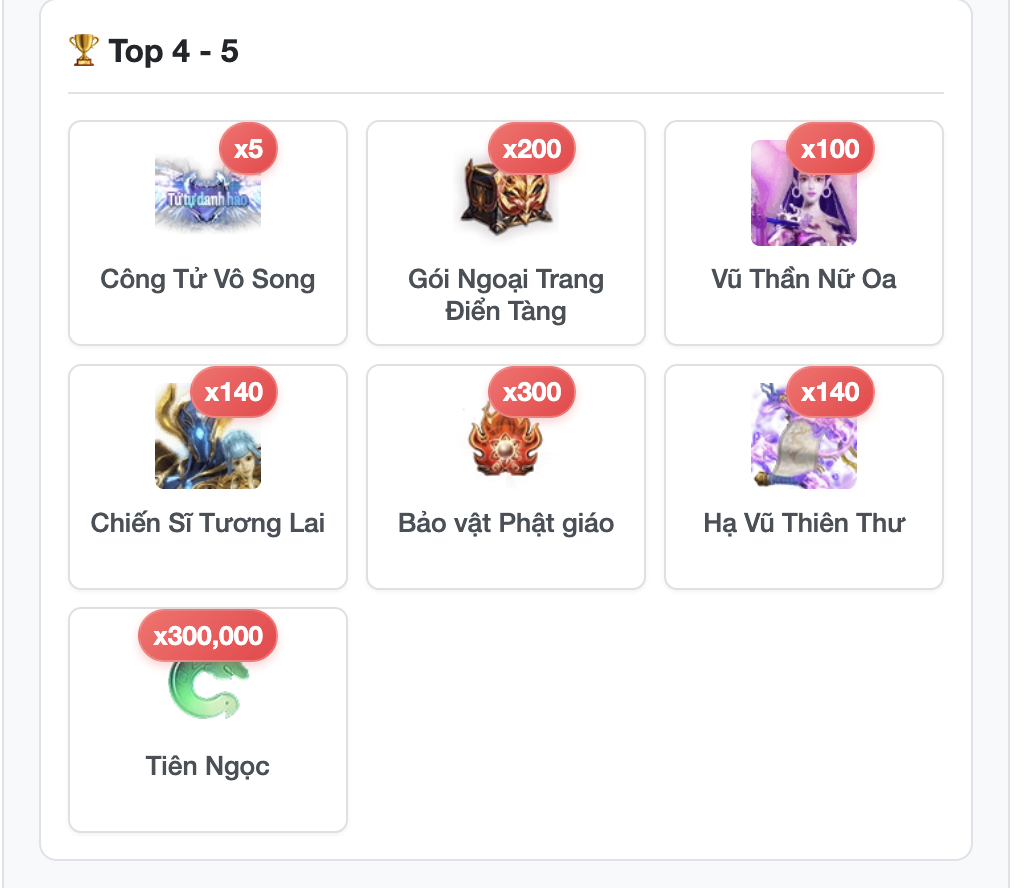
Task: Click the x300,000 quantity badge
Action: [208, 636]
